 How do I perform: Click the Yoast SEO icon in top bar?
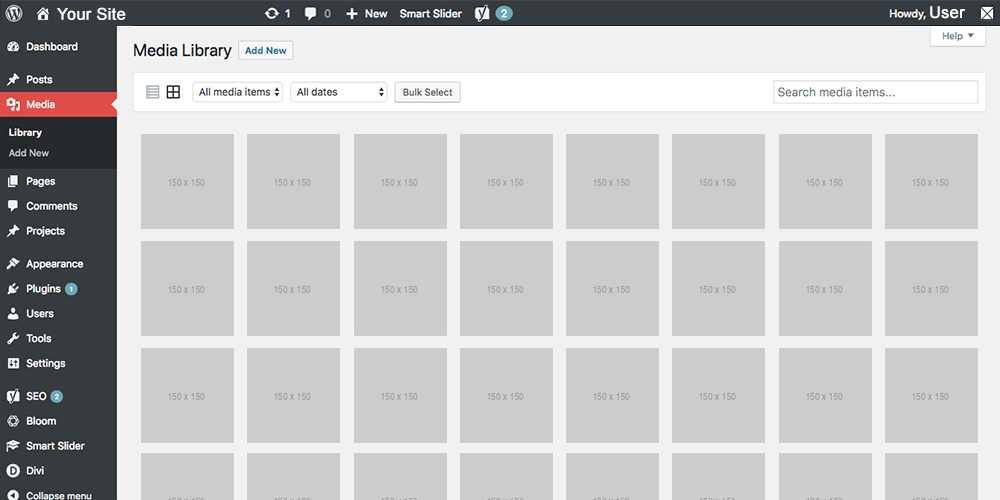tap(482, 14)
